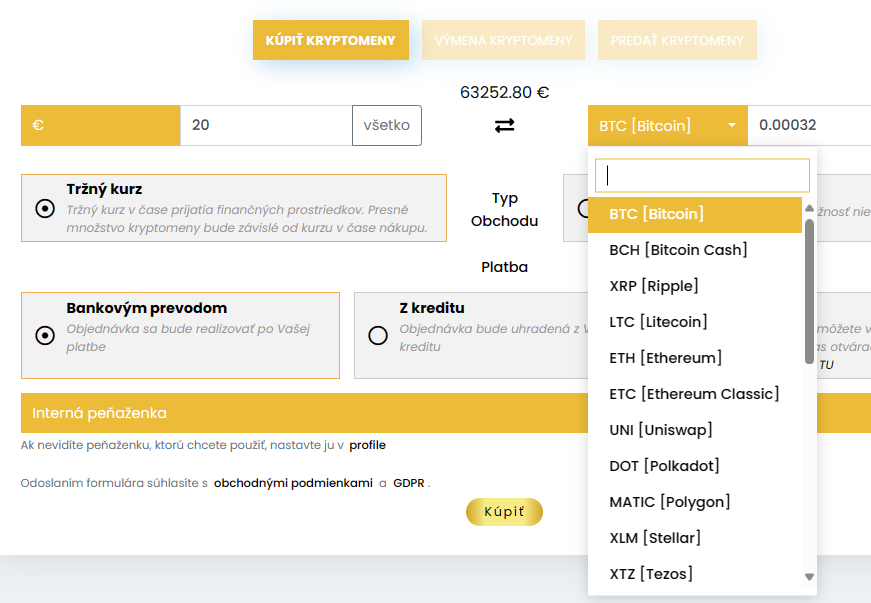Open the obchodnými podmienkami link
Image resolution: width=871 pixels, height=603 pixels.
(293, 483)
